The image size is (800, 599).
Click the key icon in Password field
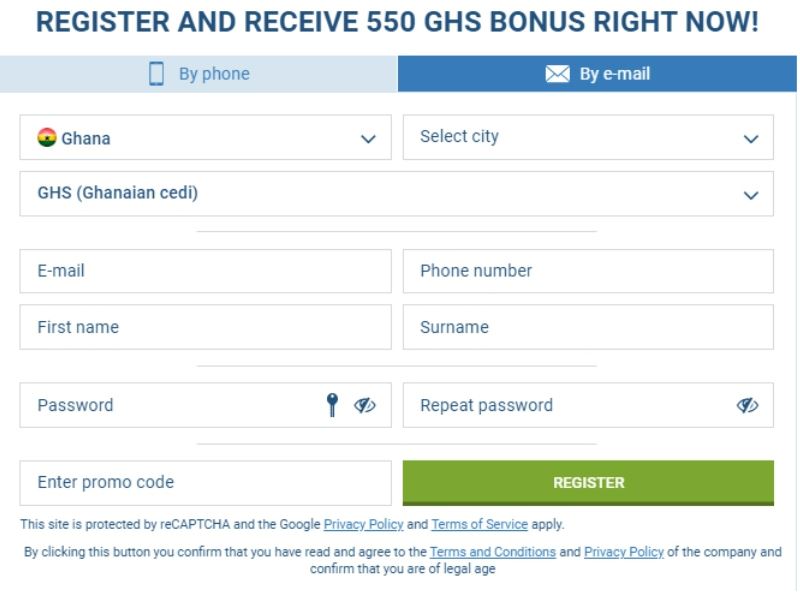coord(333,404)
